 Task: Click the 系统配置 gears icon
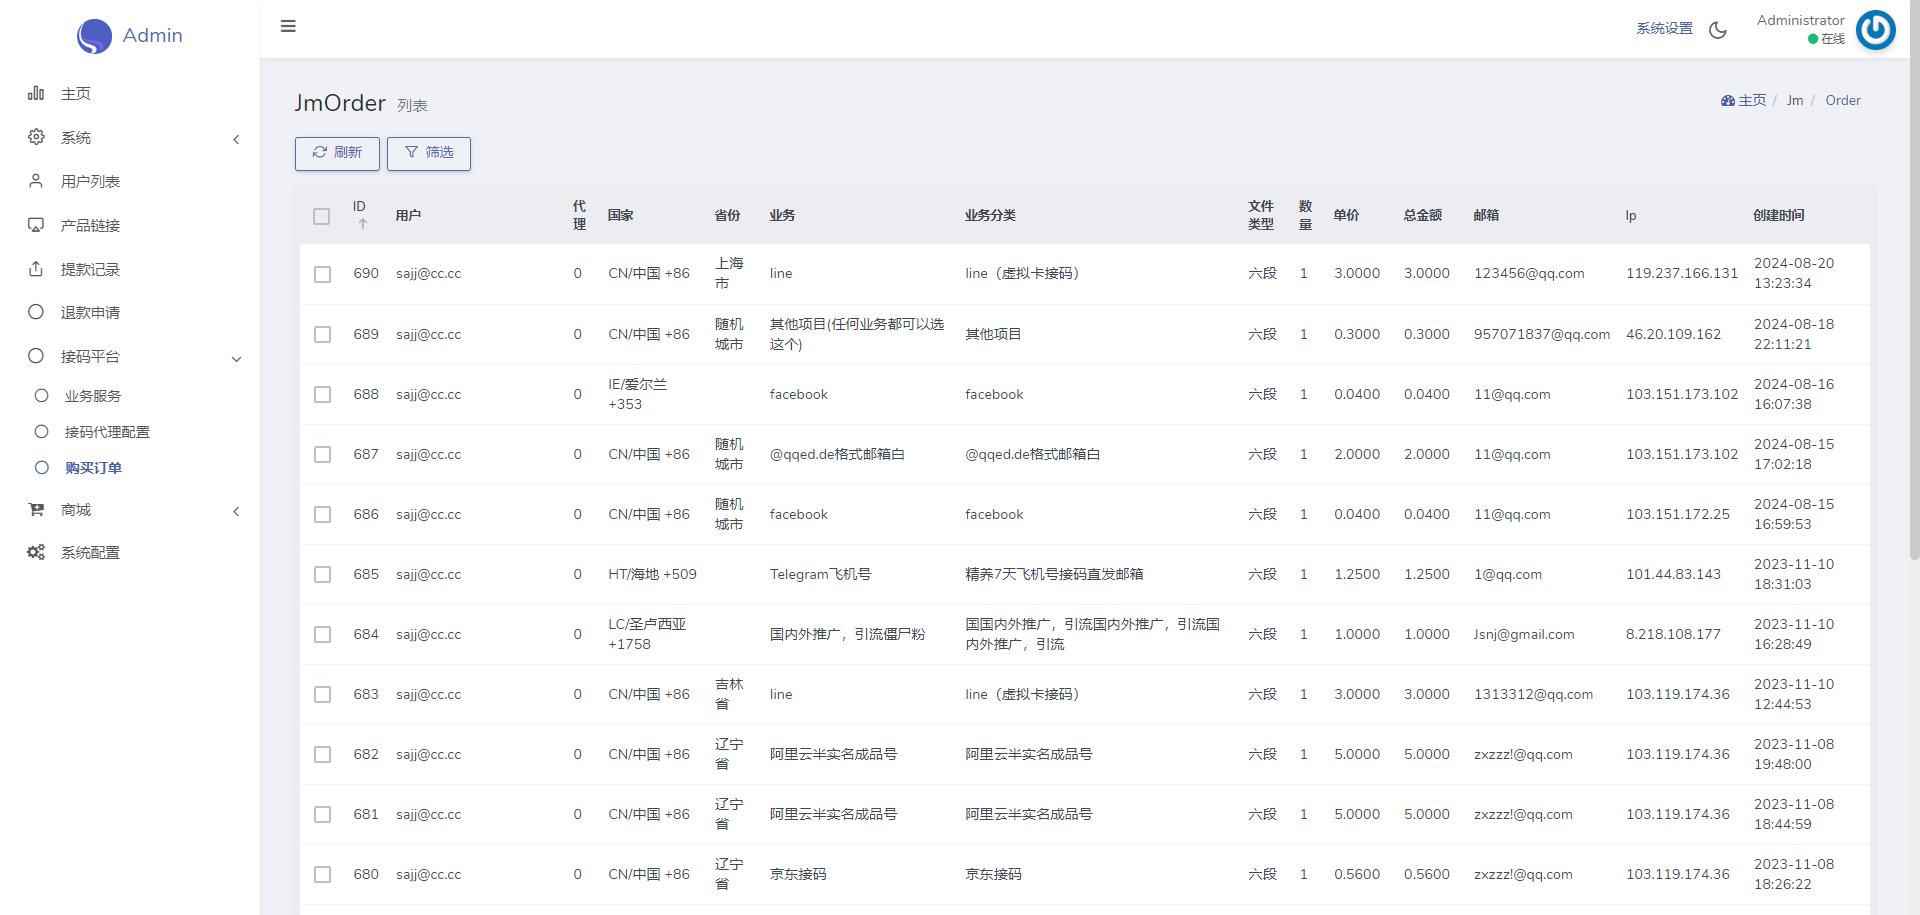coord(36,552)
